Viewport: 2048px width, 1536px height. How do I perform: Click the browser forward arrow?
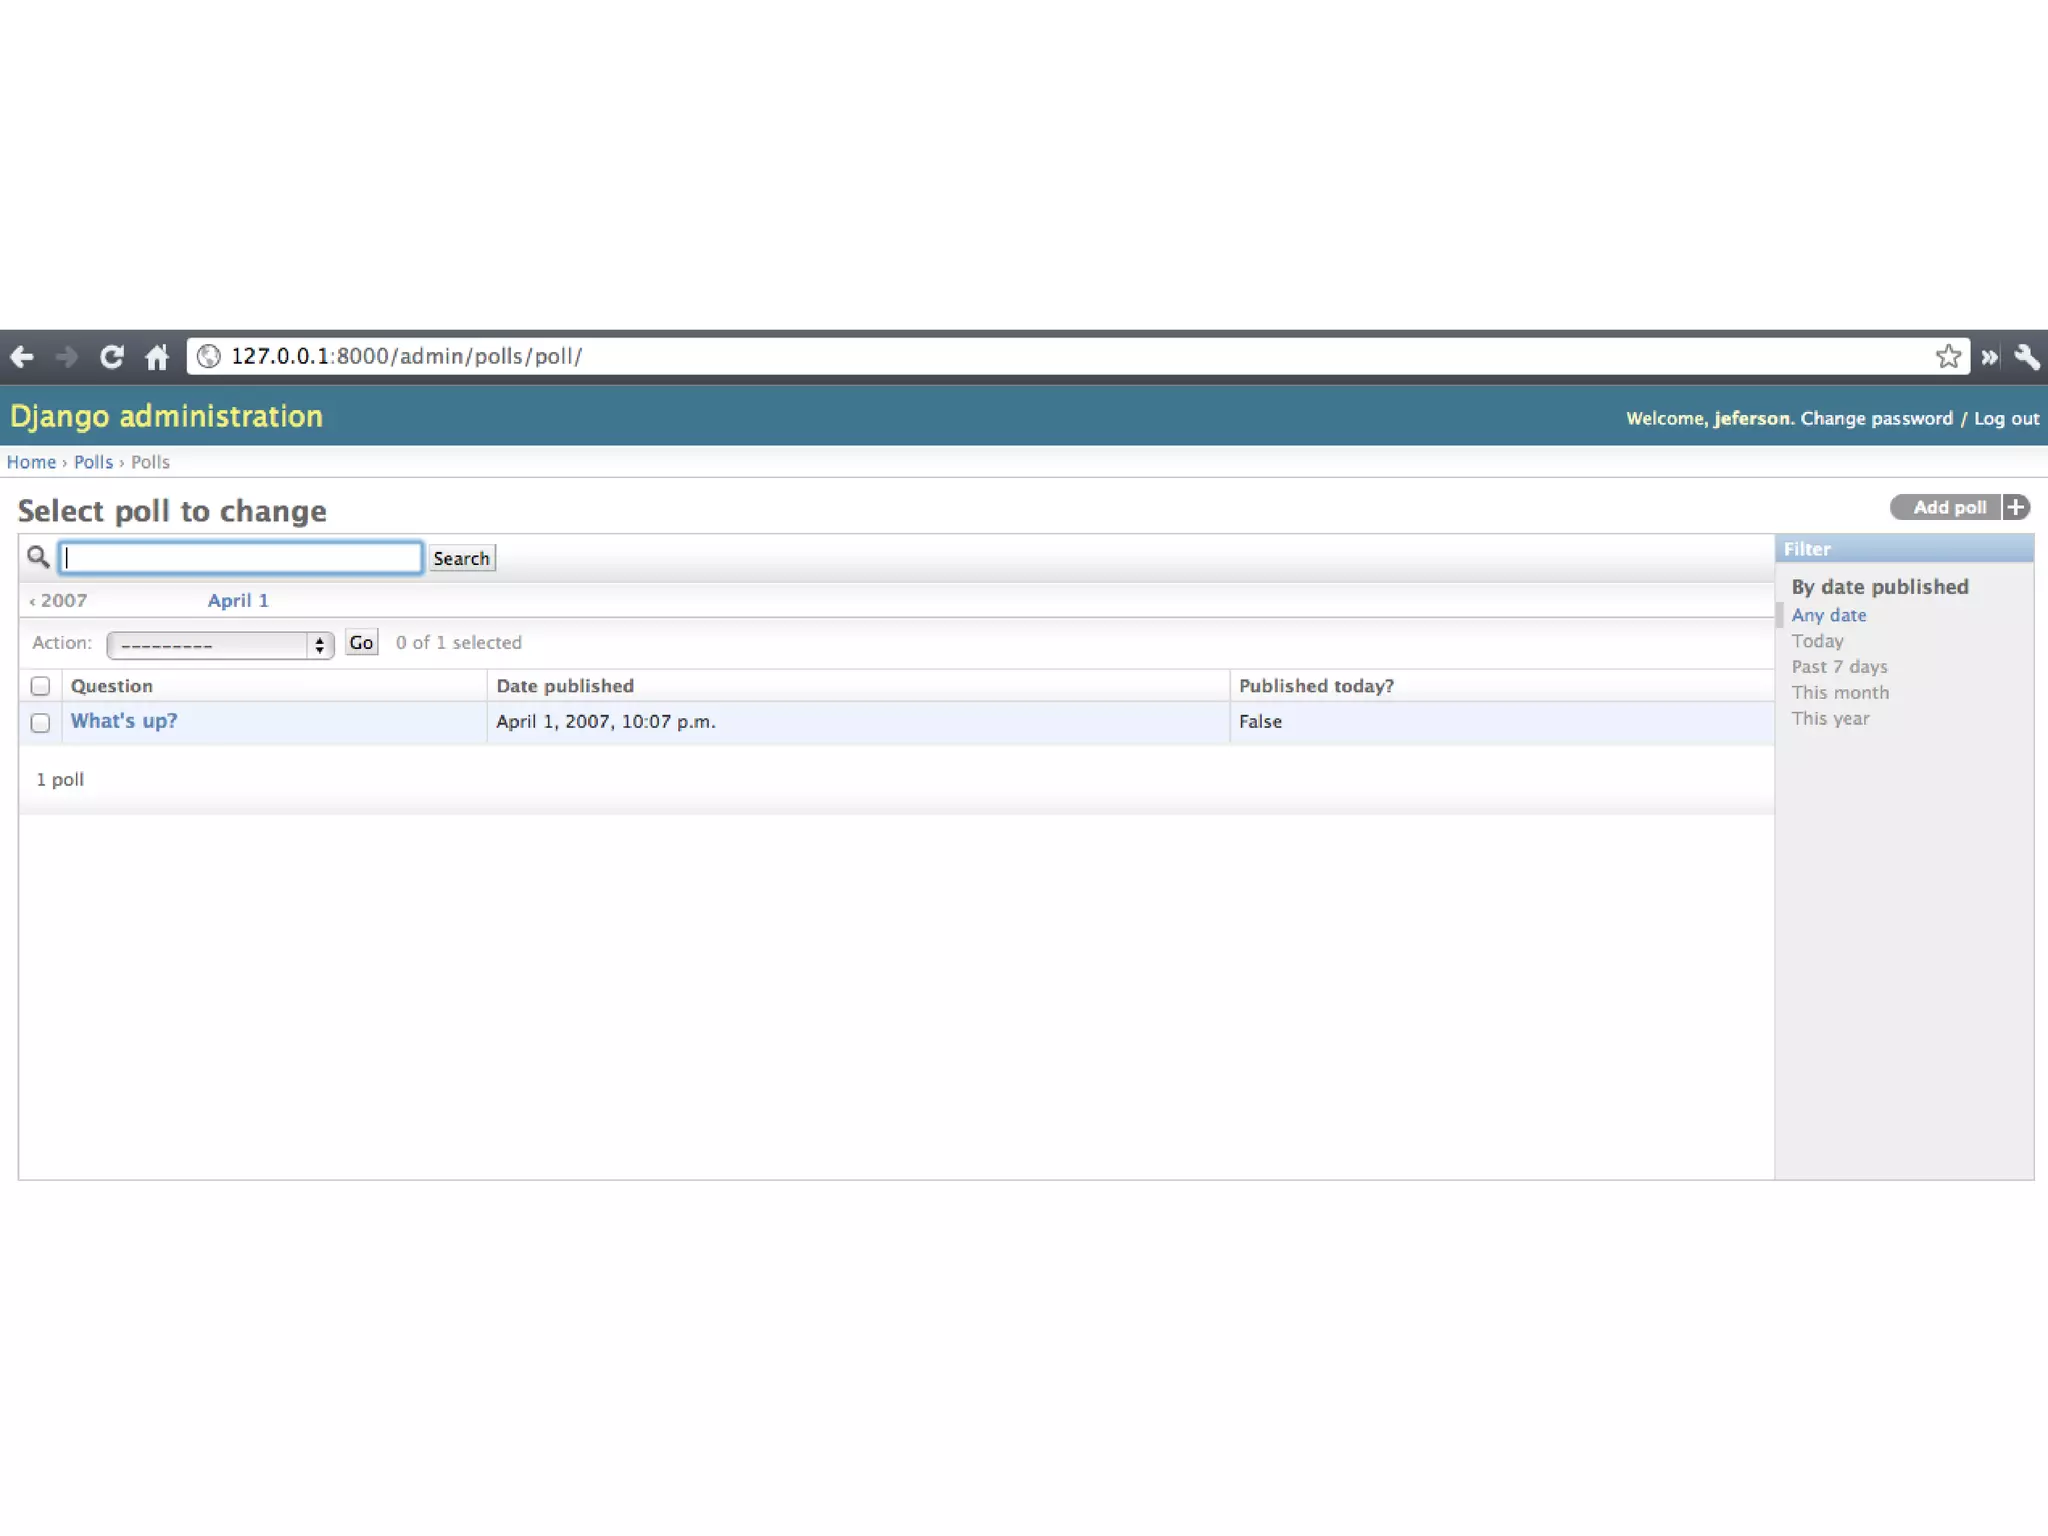67,357
